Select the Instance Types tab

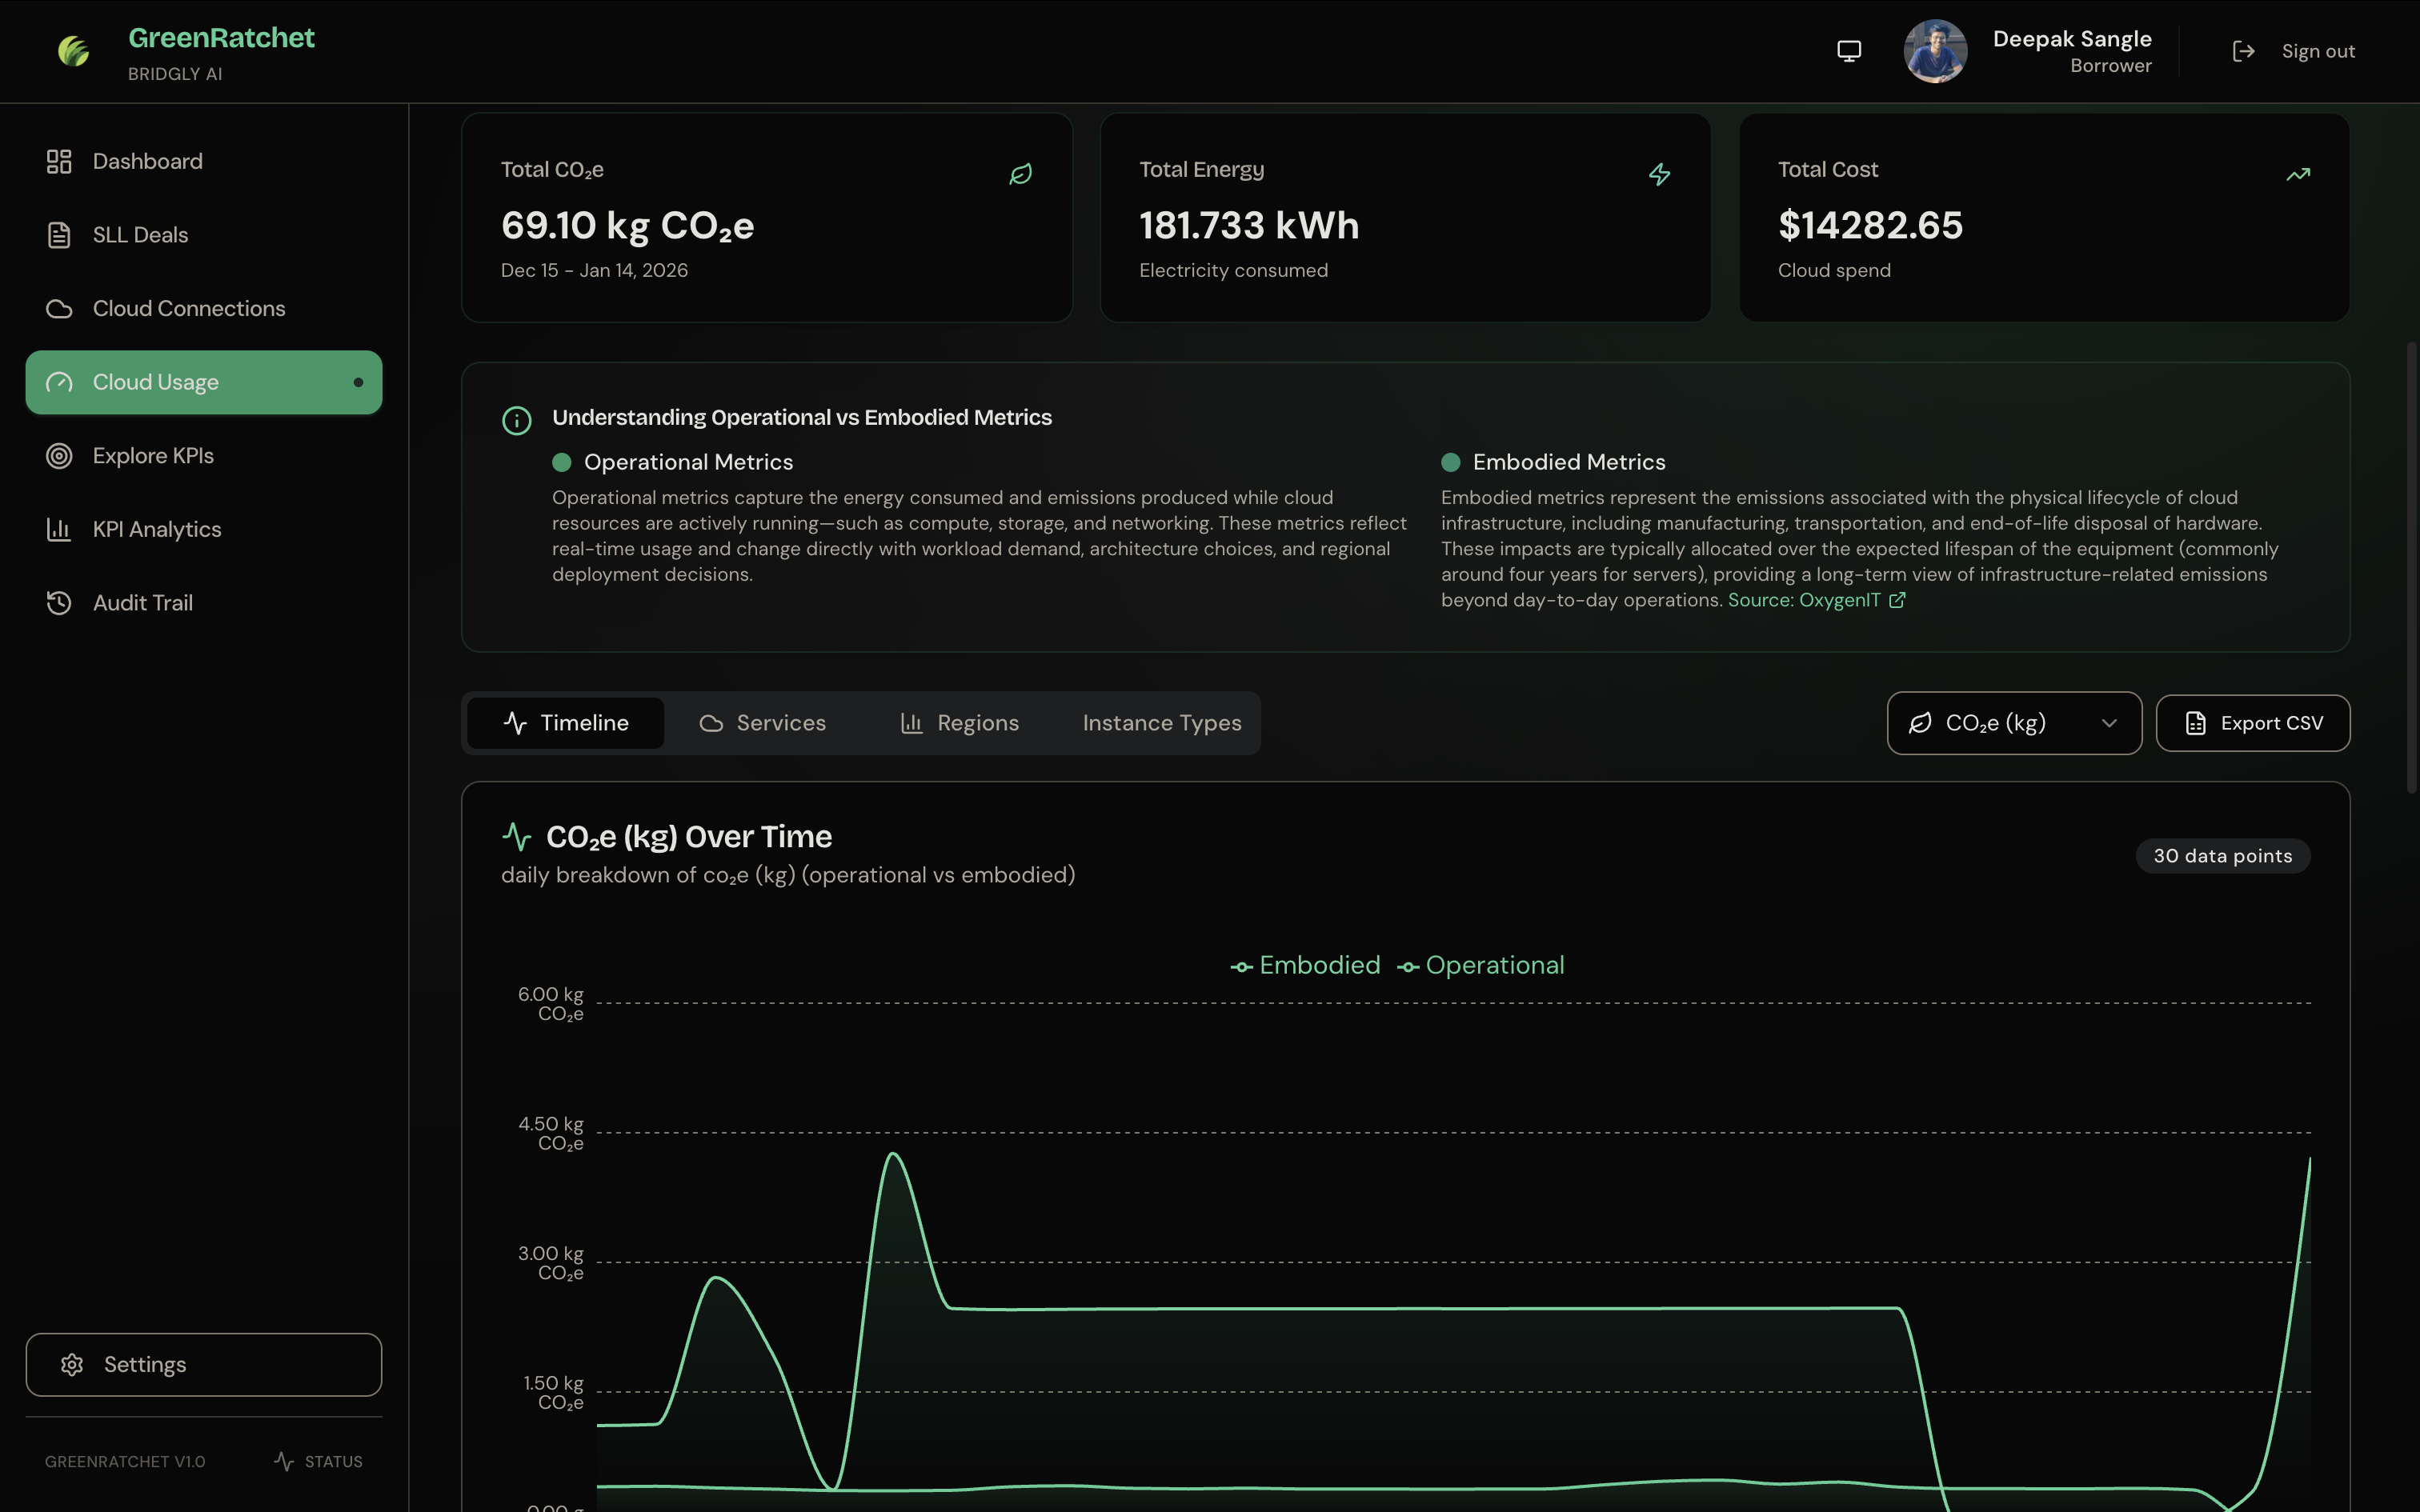pyautogui.click(x=1161, y=723)
